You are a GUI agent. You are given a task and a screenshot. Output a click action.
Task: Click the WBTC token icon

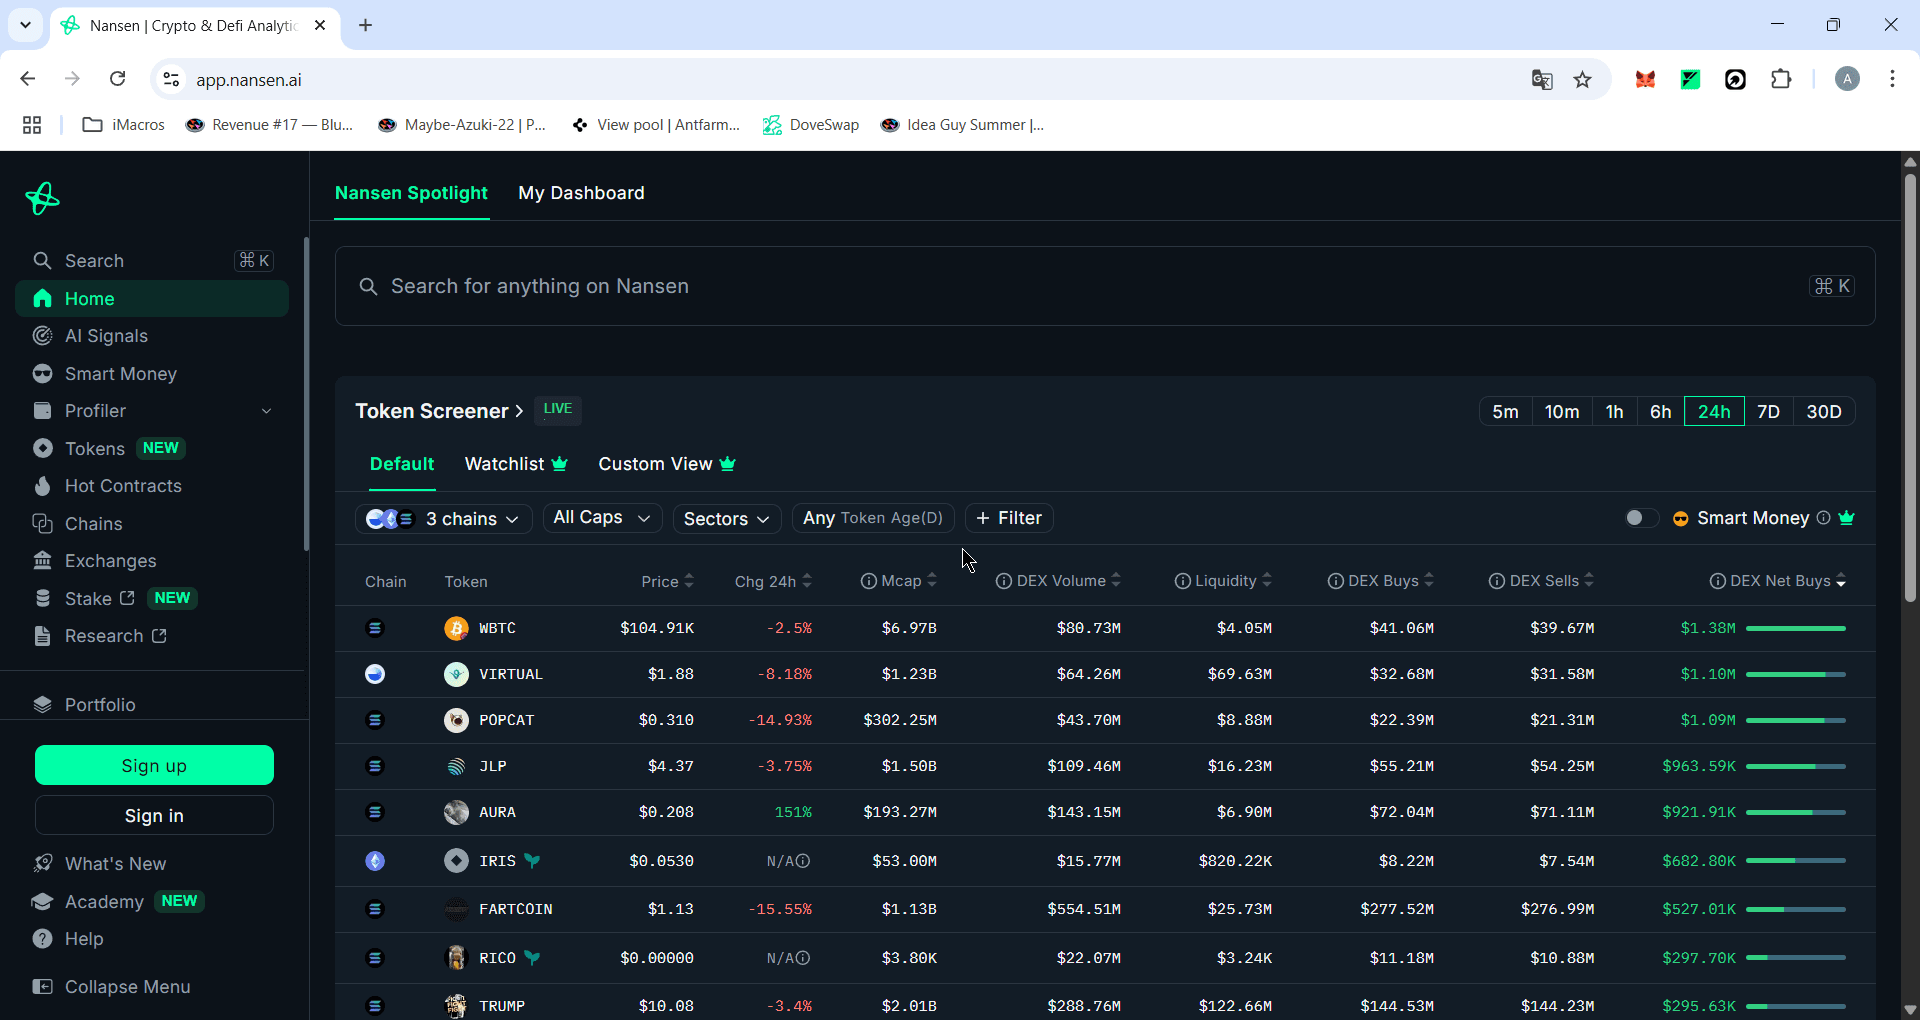tap(456, 628)
